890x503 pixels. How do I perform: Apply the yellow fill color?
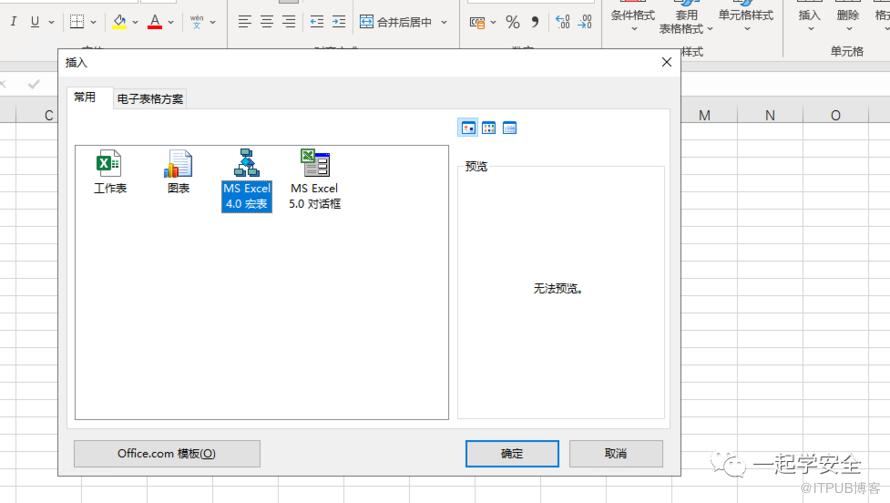[x=119, y=22]
